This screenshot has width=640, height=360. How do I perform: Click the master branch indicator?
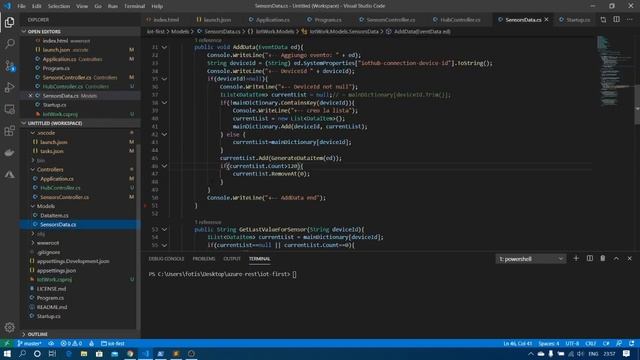[x=29, y=344]
